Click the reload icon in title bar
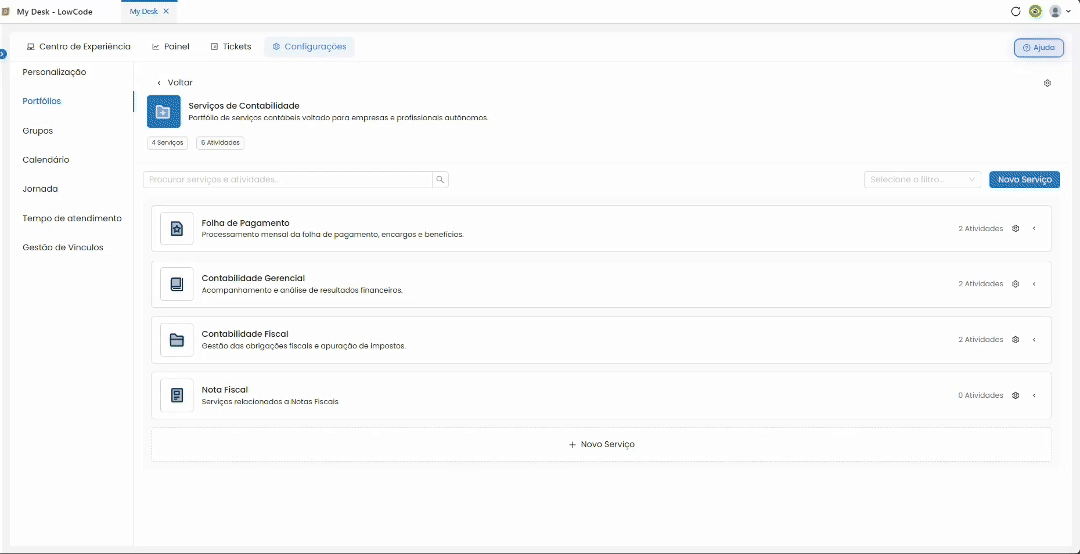1080x554 pixels. (x=1015, y=11)
